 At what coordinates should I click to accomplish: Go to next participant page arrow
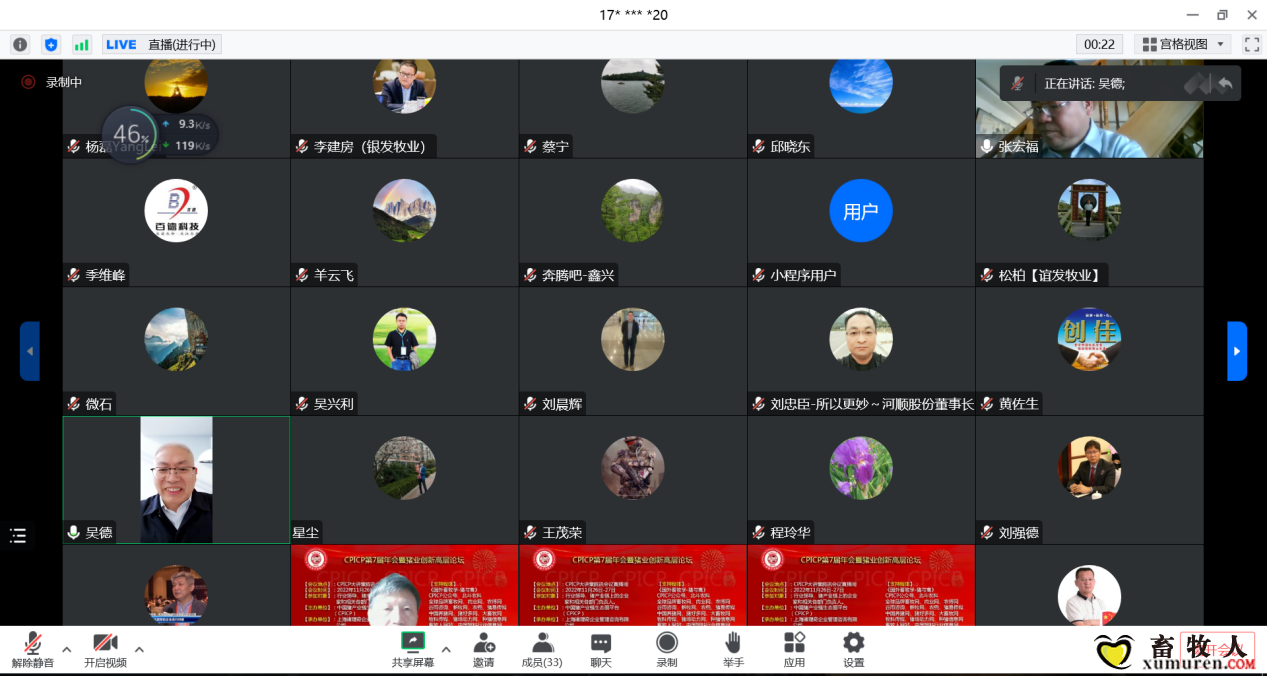(1237, 351)
